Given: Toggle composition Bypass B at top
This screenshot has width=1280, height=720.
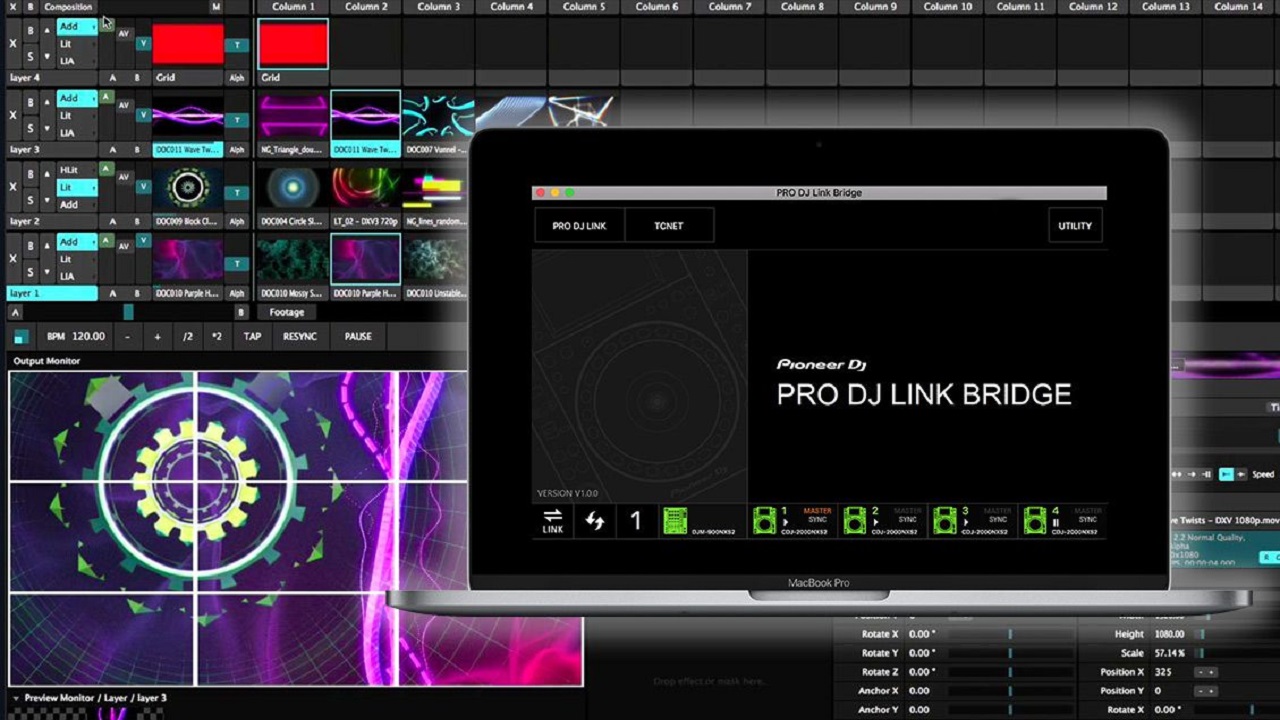Looking at the screenshot, I should click(x=31, y=7).
